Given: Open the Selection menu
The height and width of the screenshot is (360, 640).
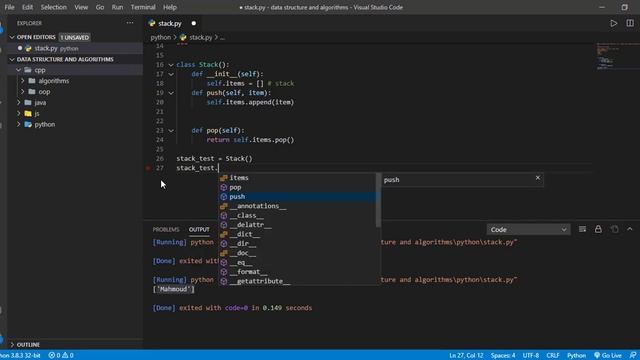Looking at the screenshot, I should pos(53,7).
